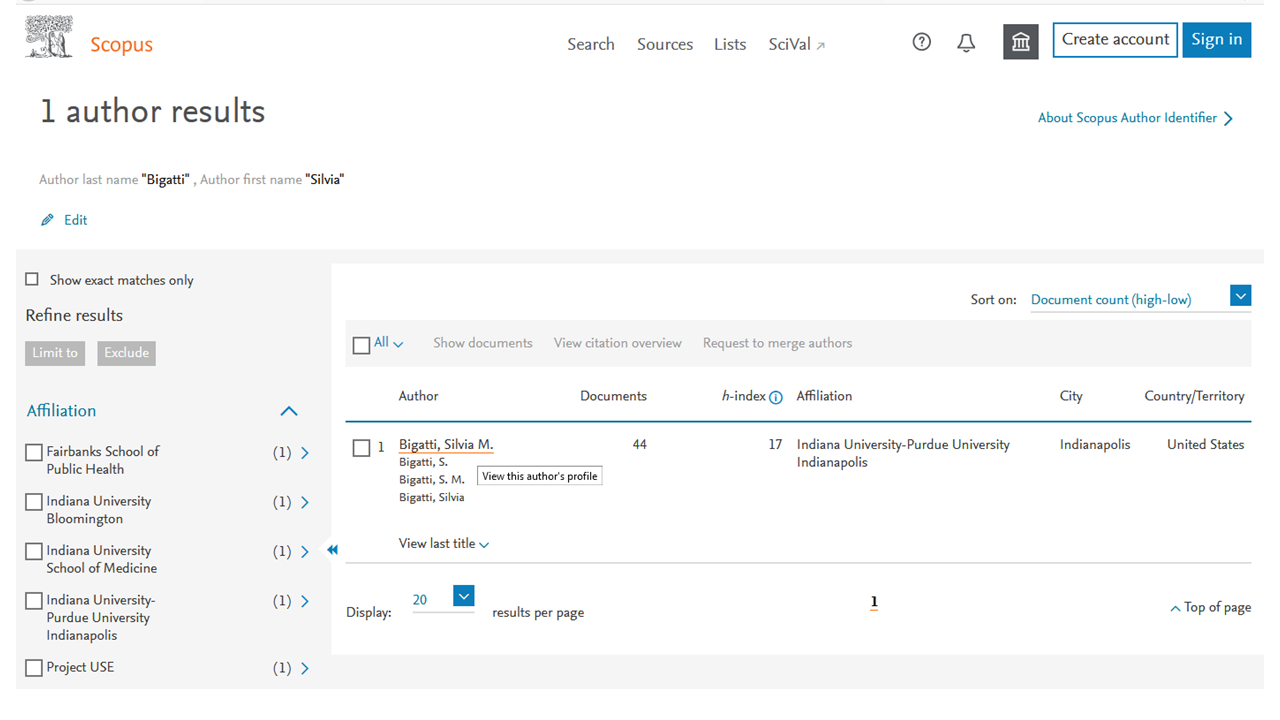Open SciVal in top navigation
Image resolution: width=1280 pixels, height=720 pixels.
click(x=789, y=44)
